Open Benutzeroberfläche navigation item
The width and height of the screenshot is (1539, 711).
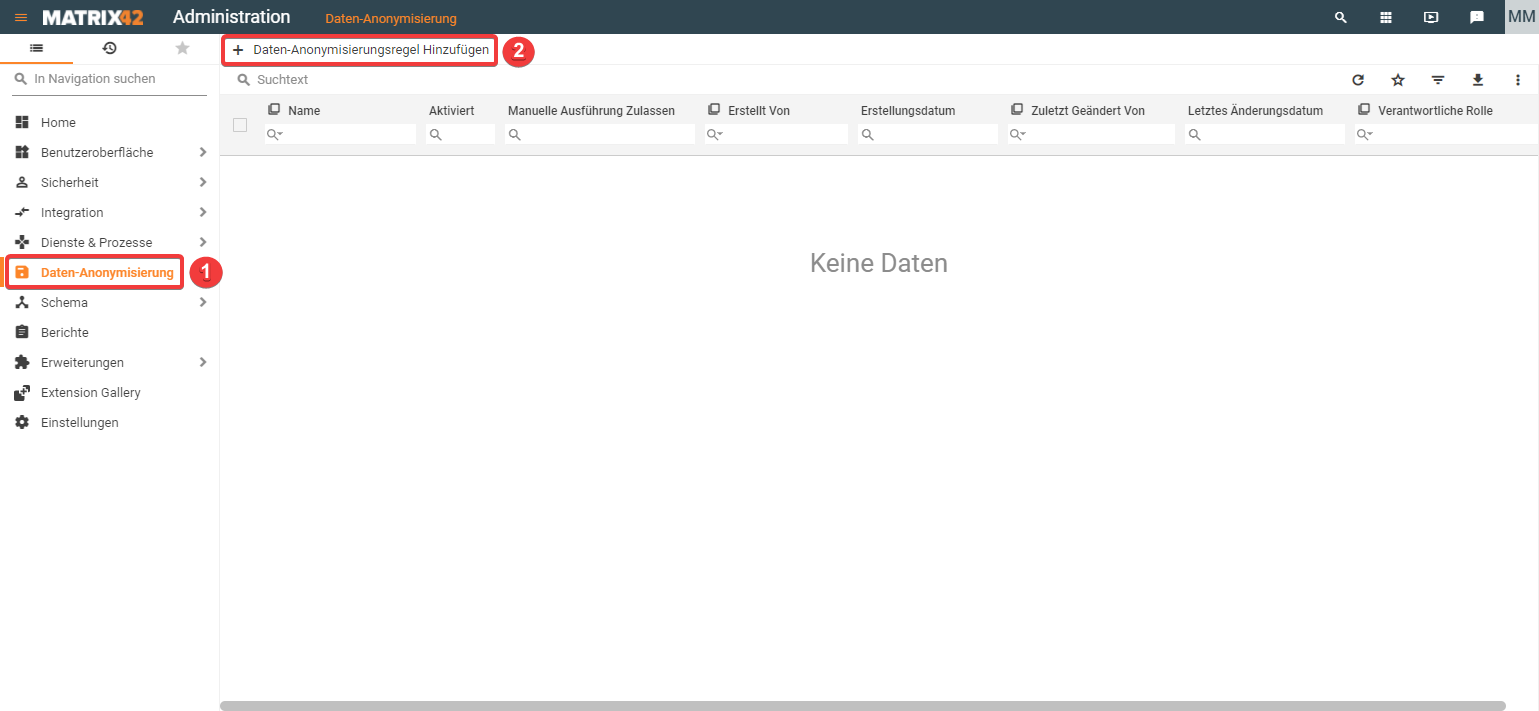coord(97,152)
